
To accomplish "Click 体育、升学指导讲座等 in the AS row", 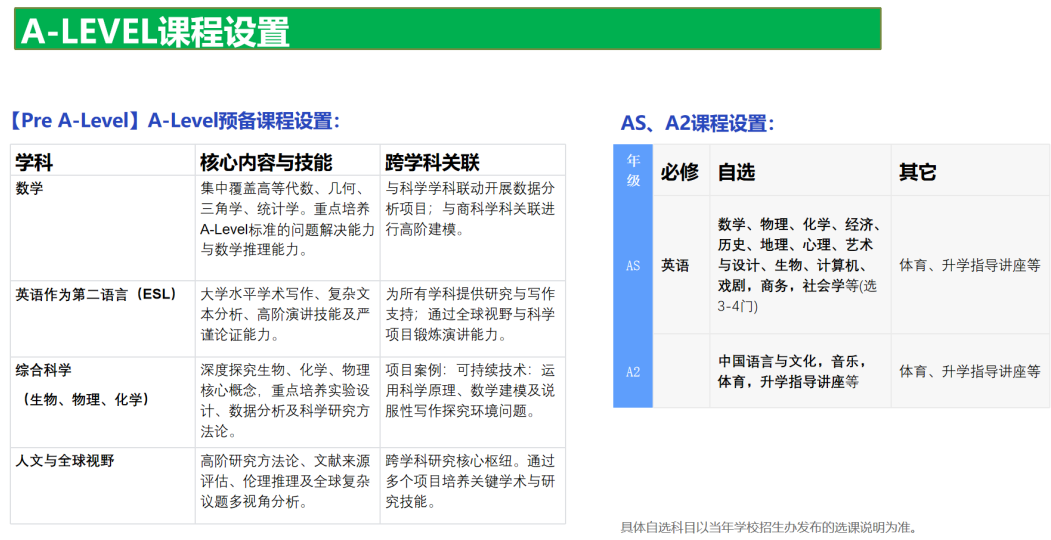I will pos(969,265).
